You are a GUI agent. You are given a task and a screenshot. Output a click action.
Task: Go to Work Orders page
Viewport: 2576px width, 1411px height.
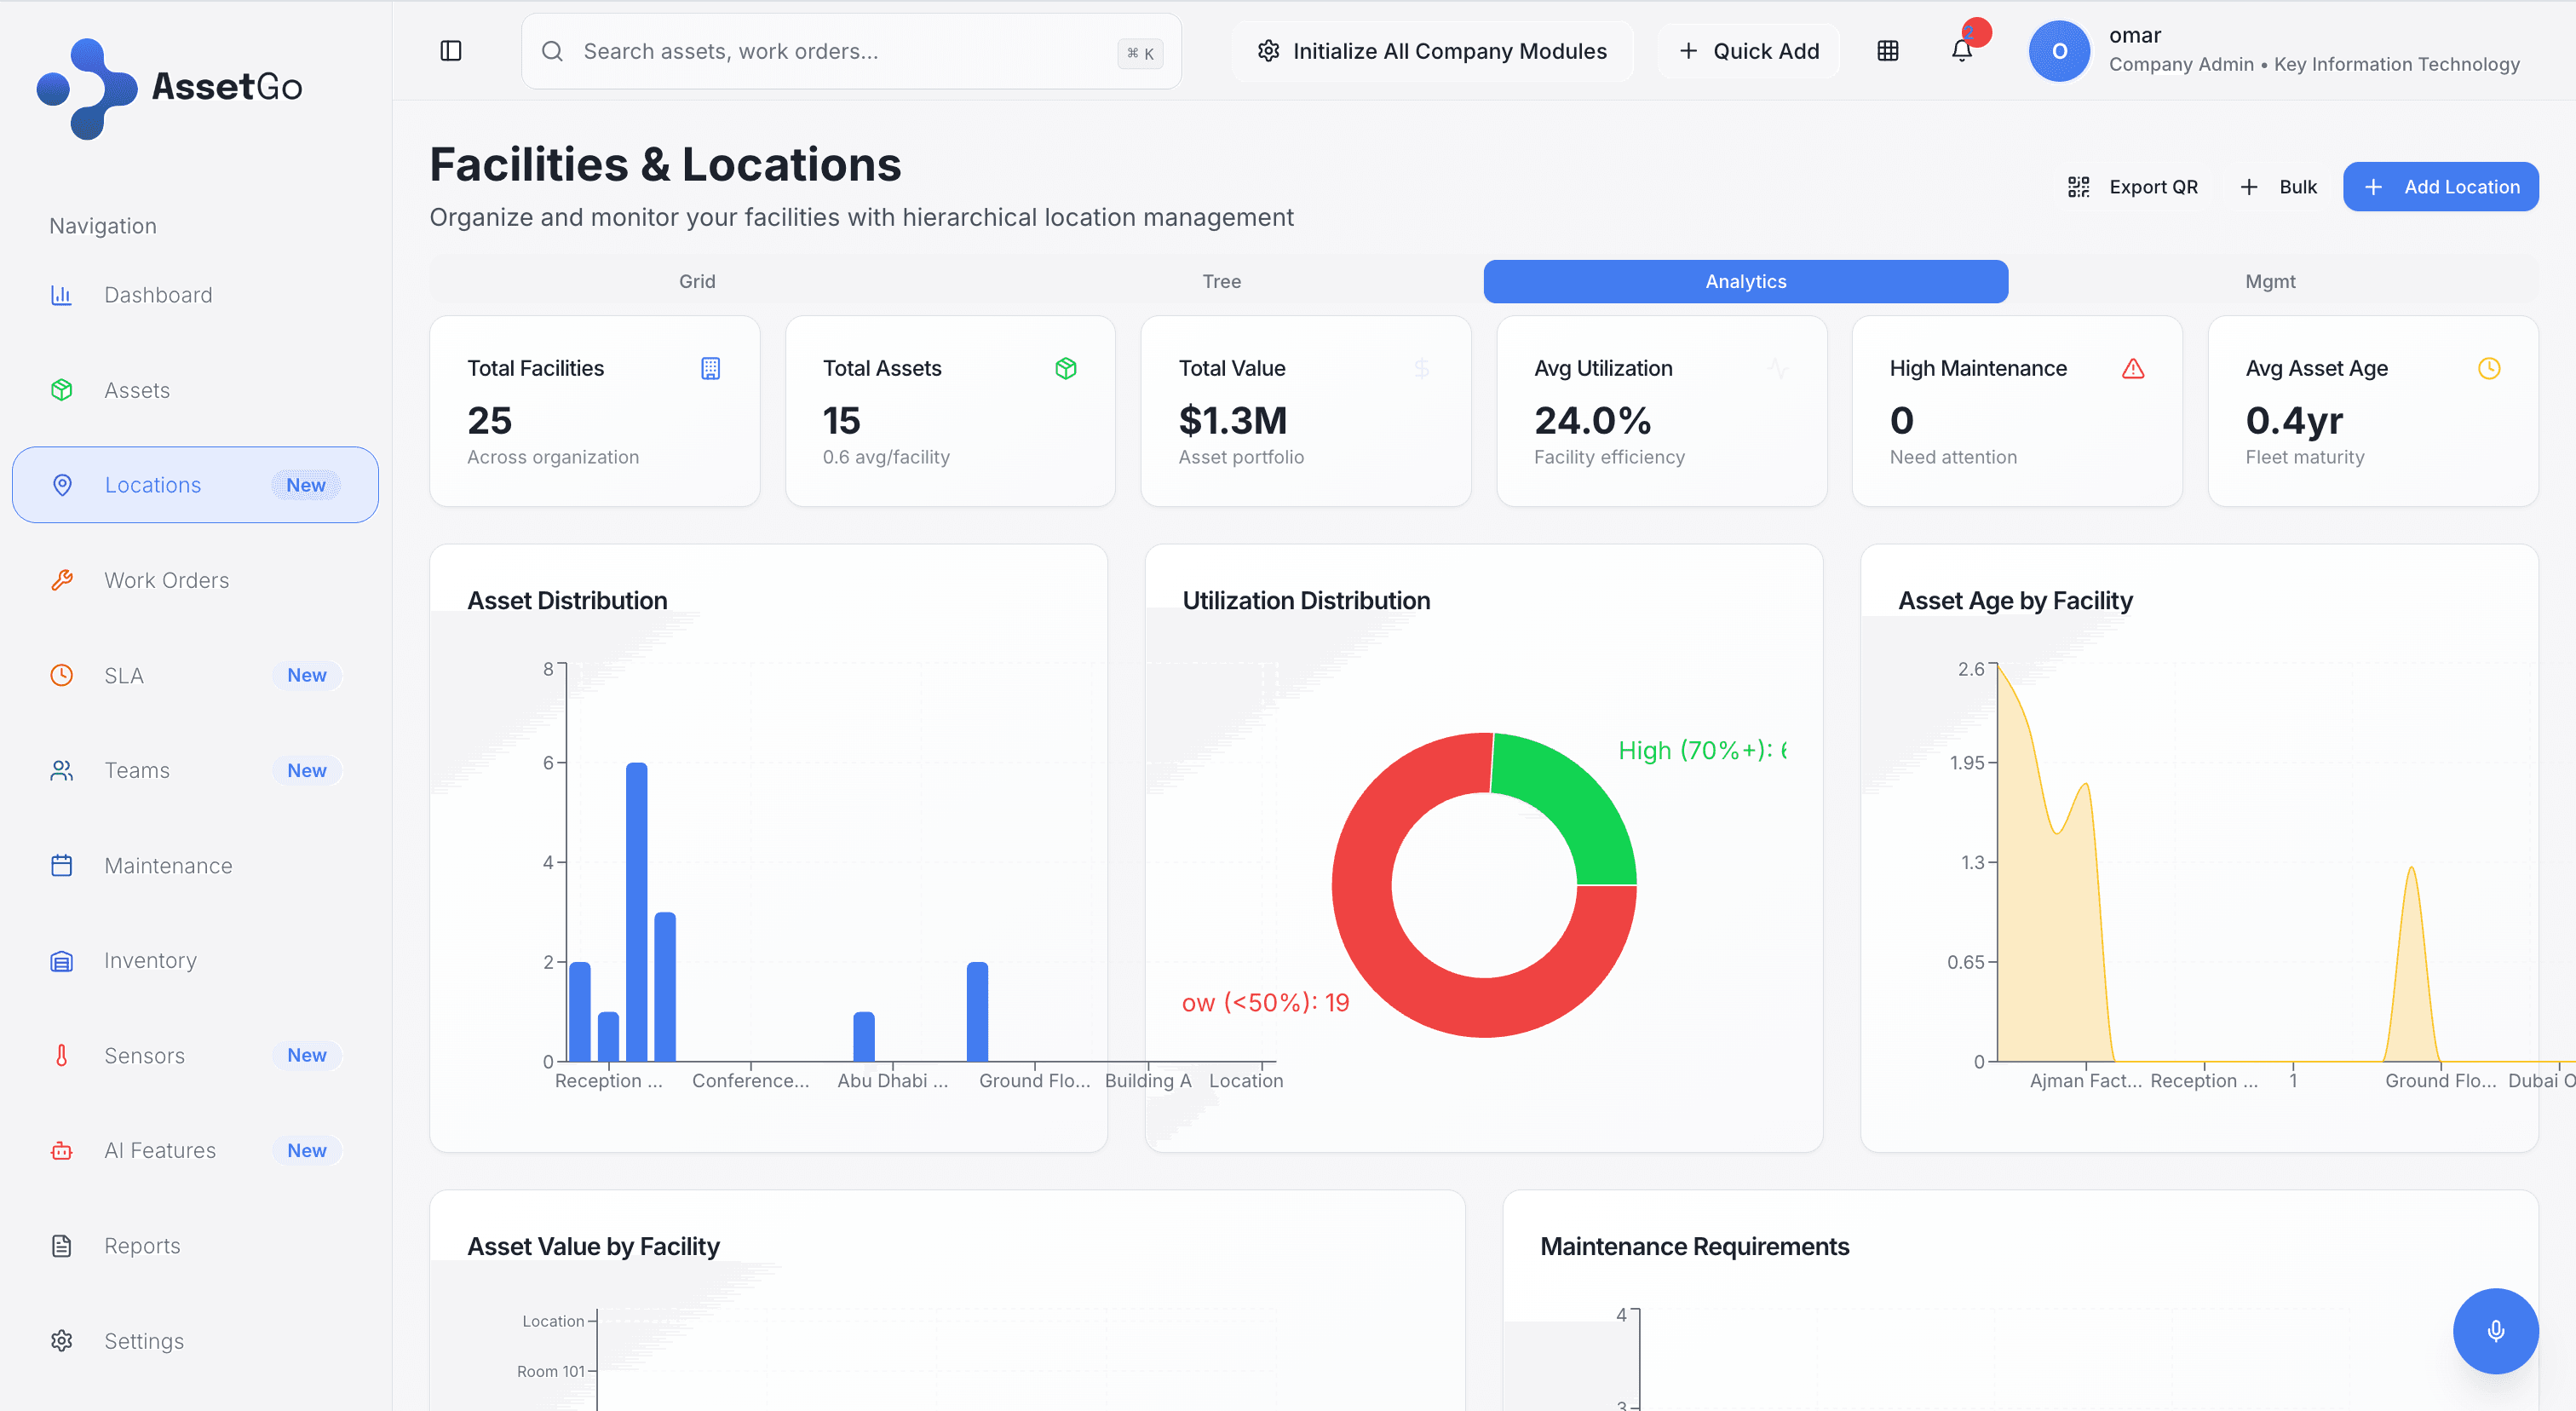coord(196,580)
